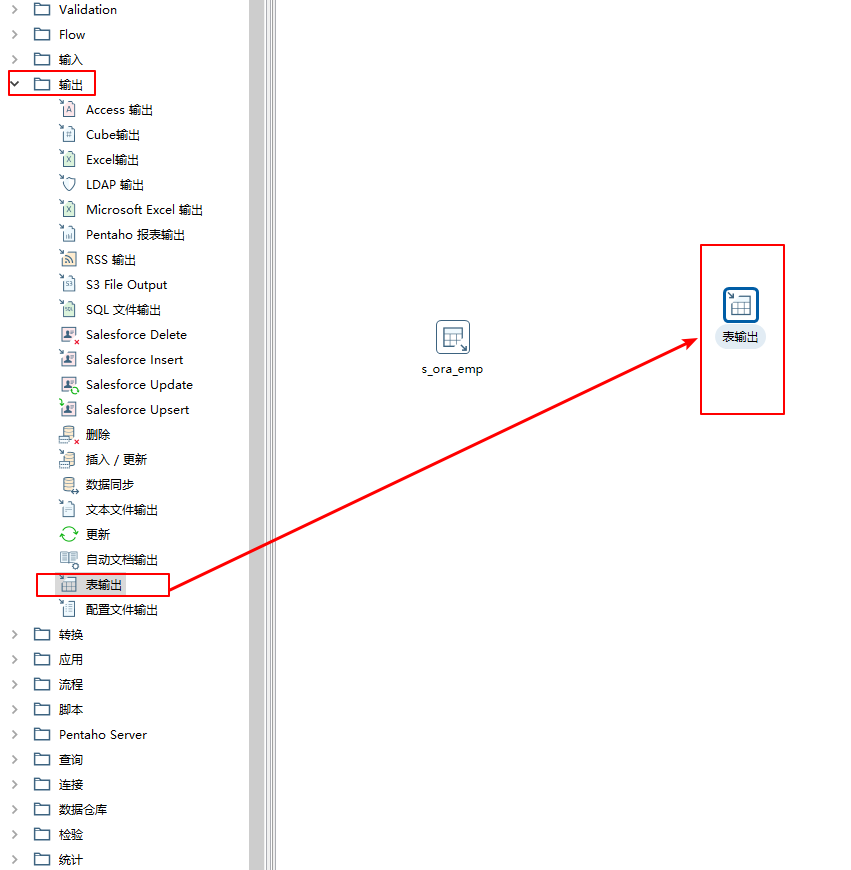Click the 配置文件输出 step icon
The image size is (851, 870).
click(x=68, y=609)
